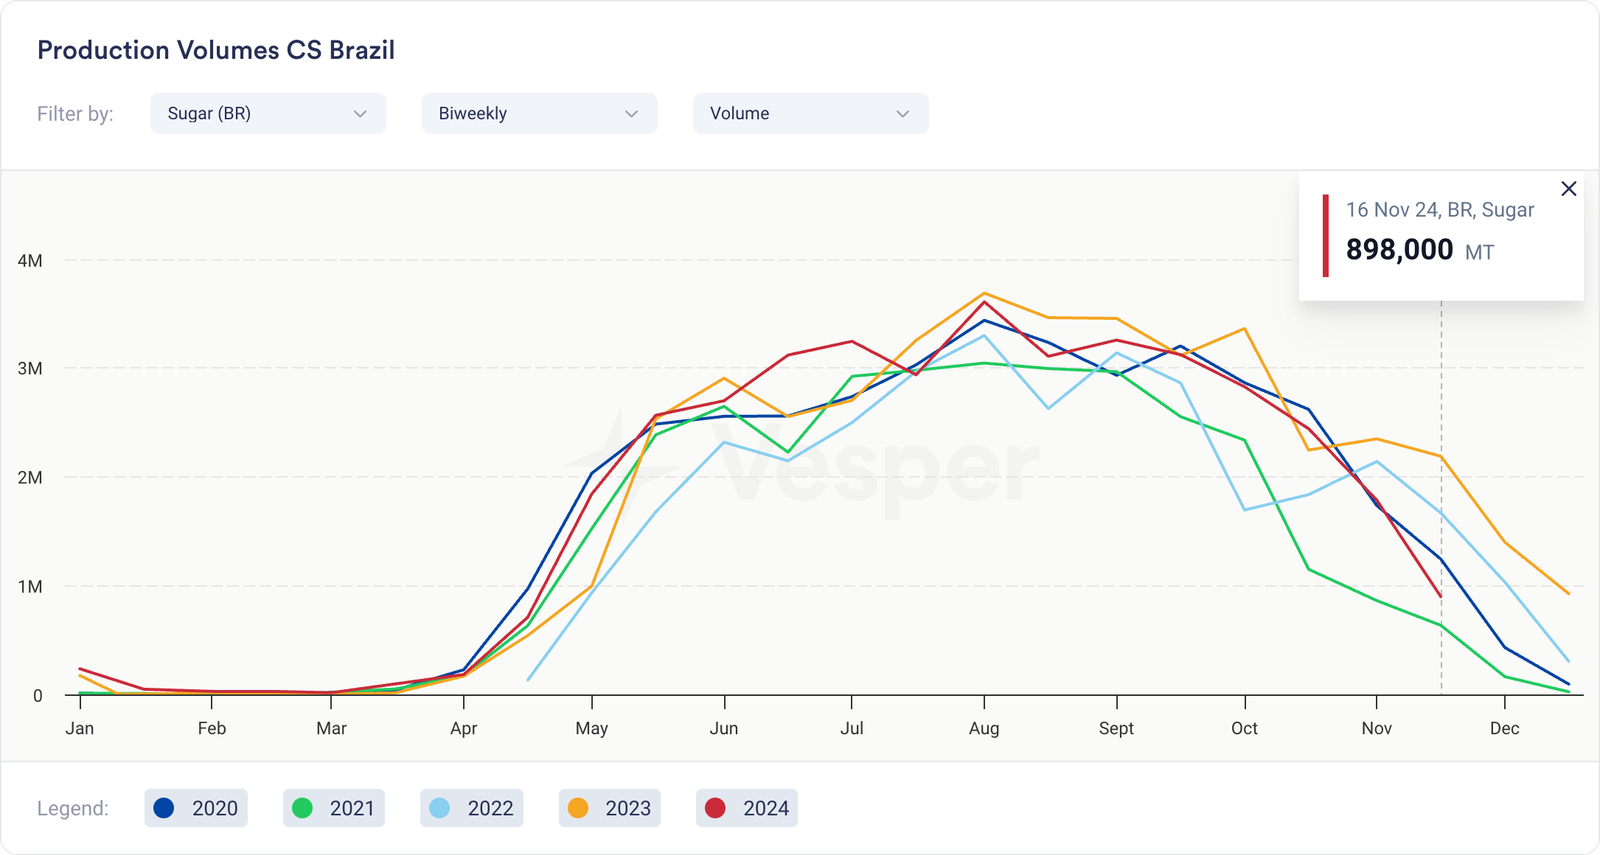Screen dimensions: 1600x855
Task: Toggle the 2021 series in legend
Action: click(x=334, y=808)
